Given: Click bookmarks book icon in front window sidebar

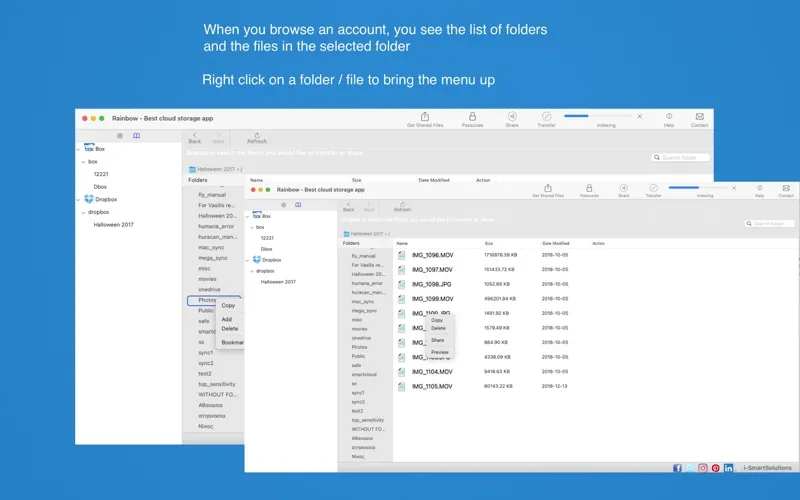Looking at the screenshot, I should point(298,205).
